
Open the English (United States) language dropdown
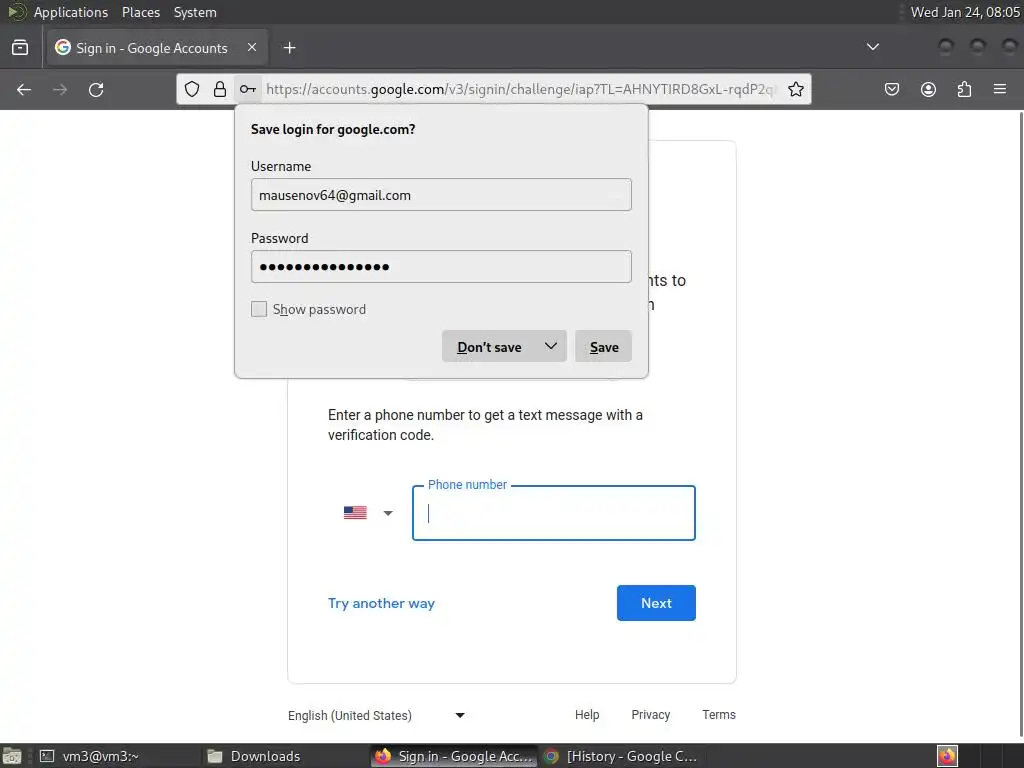click(377, 715)
